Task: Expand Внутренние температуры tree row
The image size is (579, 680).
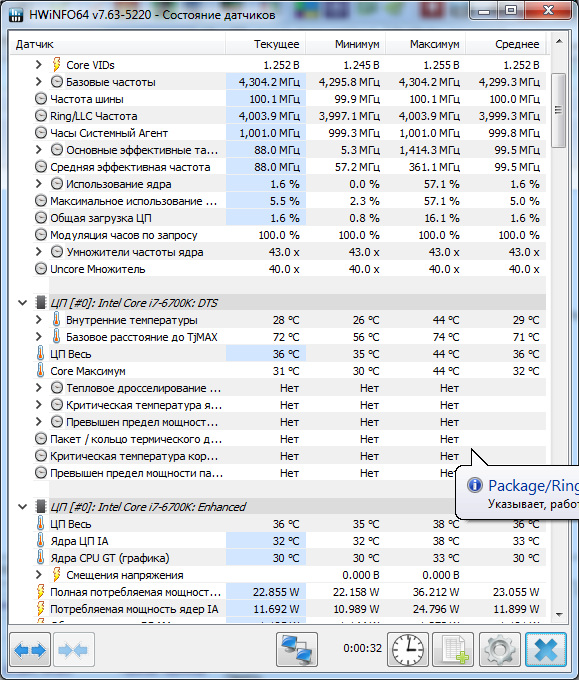Action: pos(39,320)
